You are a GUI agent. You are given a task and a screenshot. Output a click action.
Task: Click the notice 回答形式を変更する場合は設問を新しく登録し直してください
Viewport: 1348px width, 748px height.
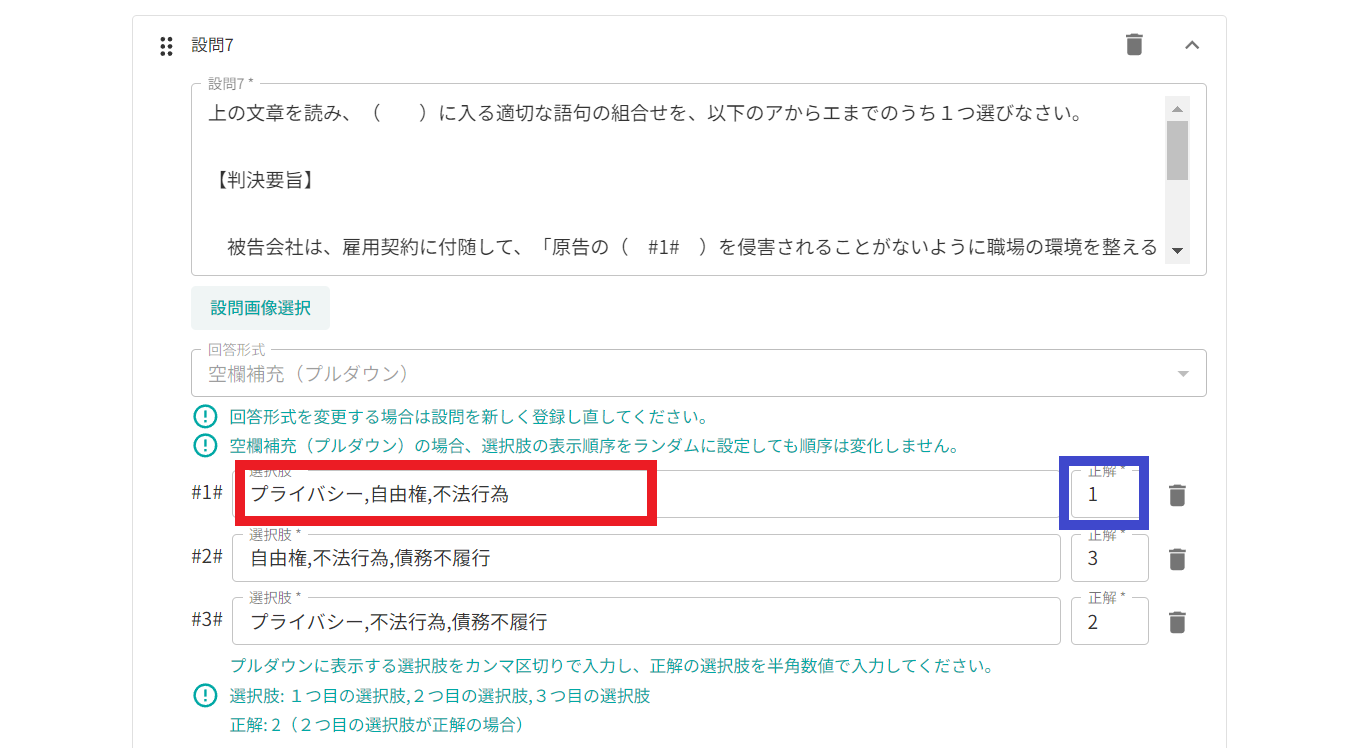pyautogui.click(x=469, y=417)
